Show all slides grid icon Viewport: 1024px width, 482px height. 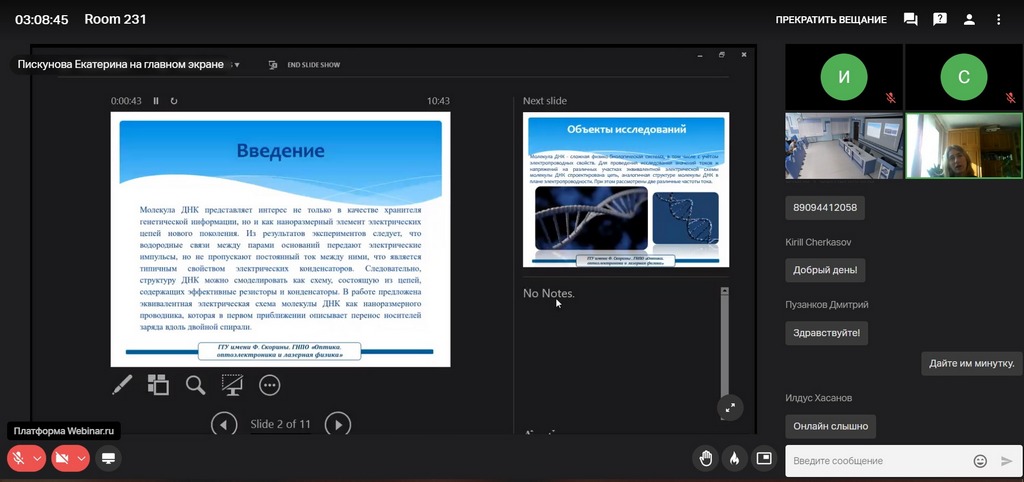tap(158, 385)
